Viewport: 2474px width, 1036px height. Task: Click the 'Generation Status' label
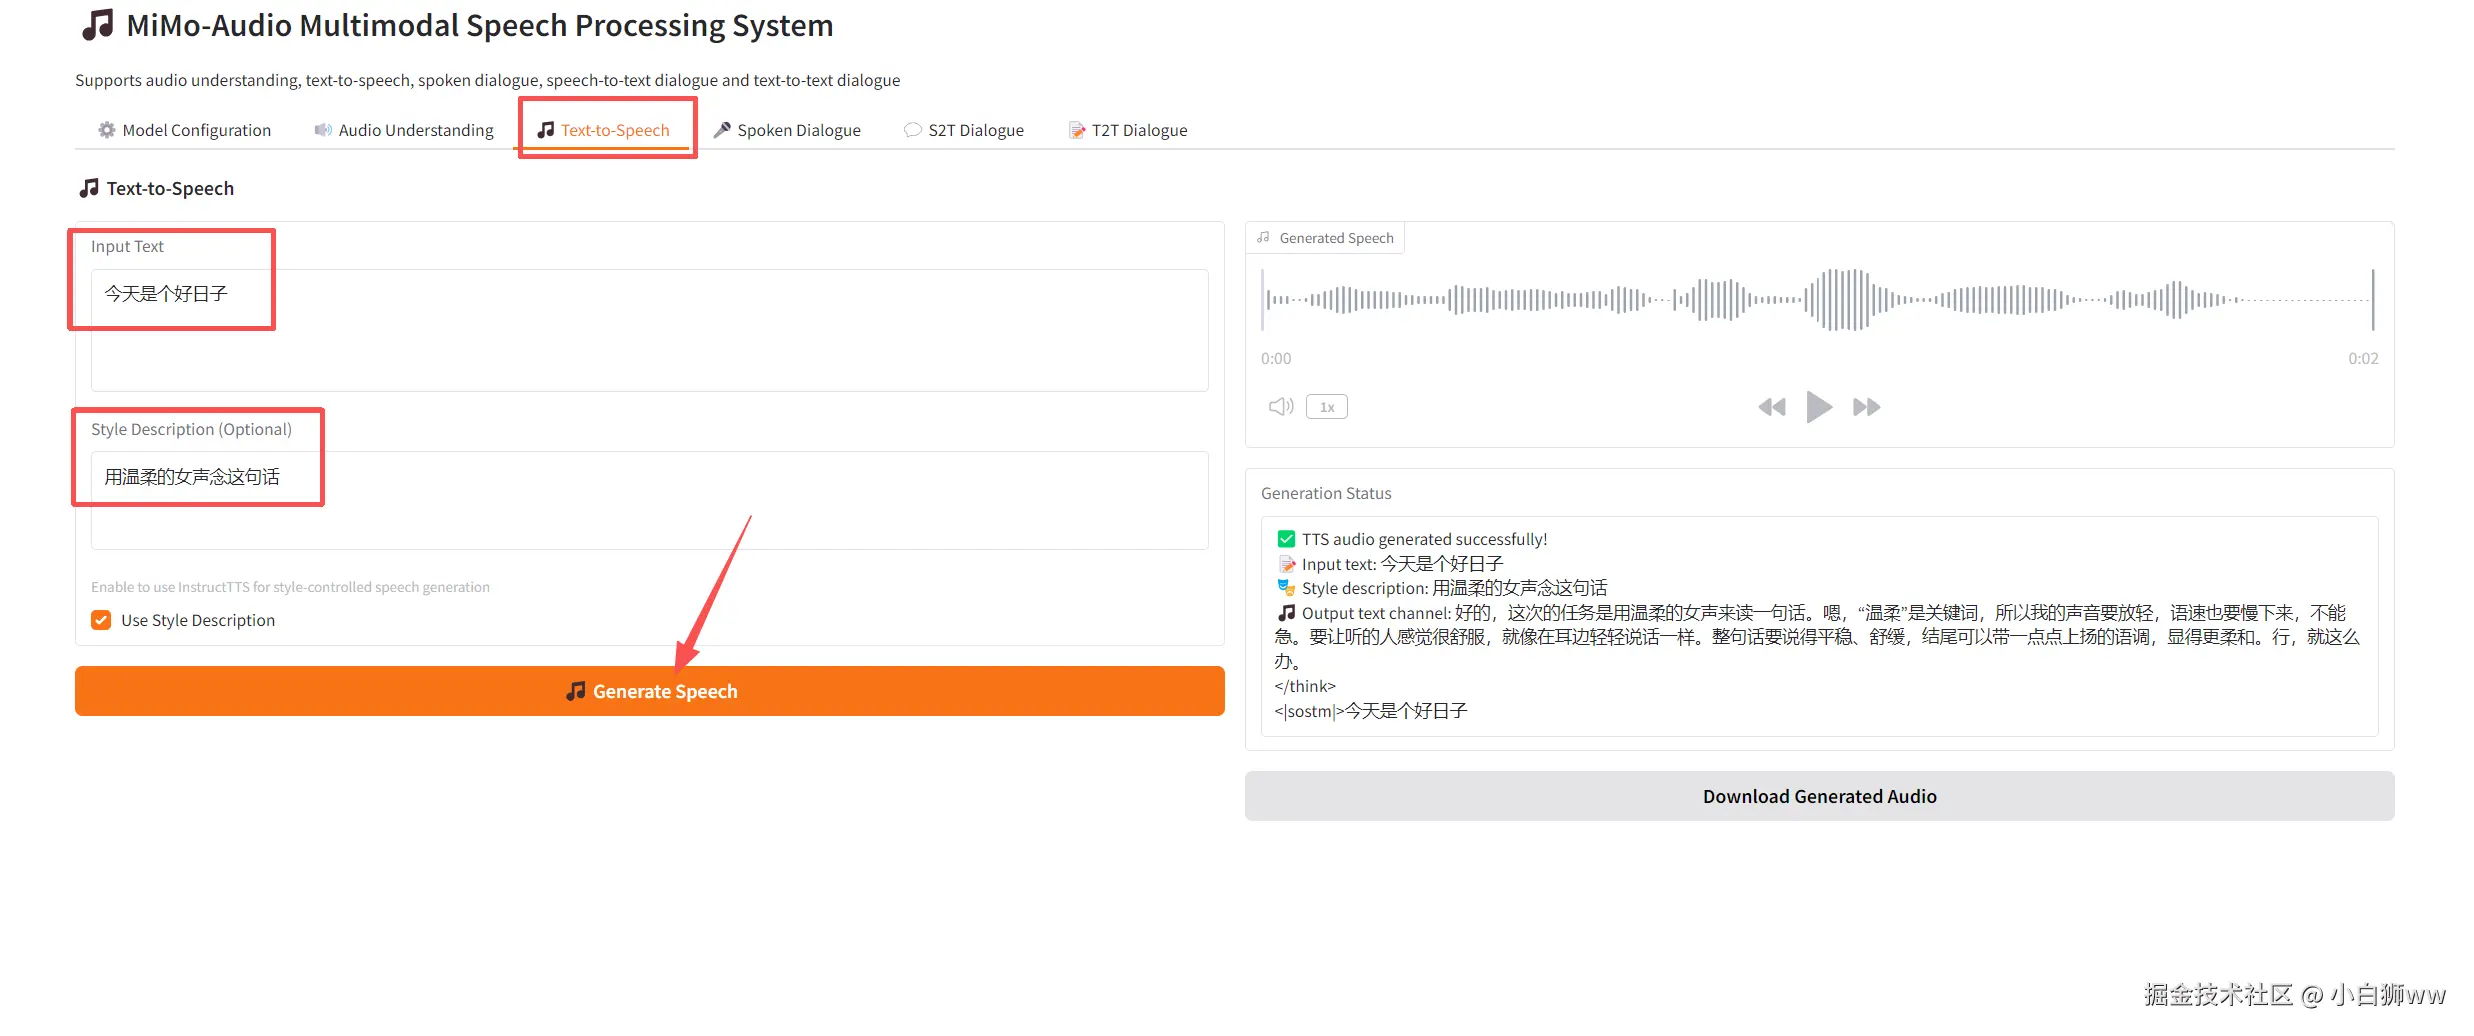(x=1326, y=493)
